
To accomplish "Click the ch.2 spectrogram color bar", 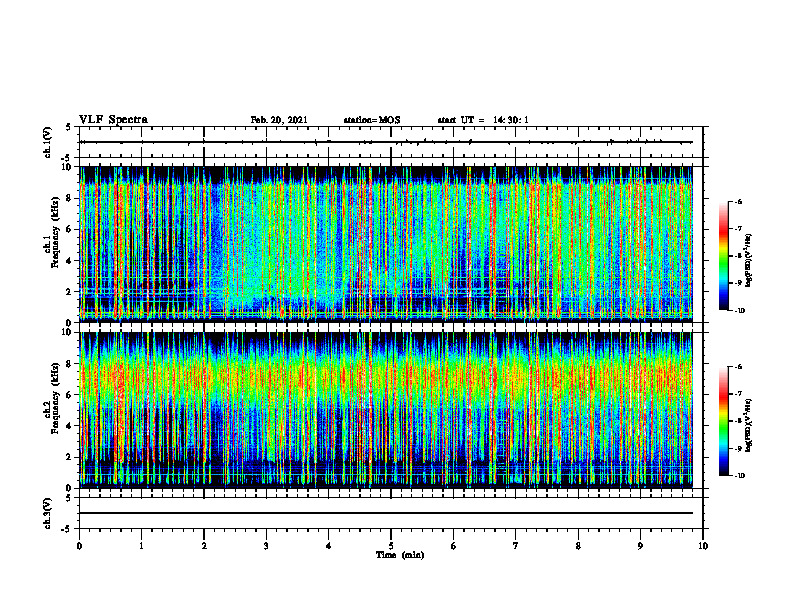I will (723, 421).
